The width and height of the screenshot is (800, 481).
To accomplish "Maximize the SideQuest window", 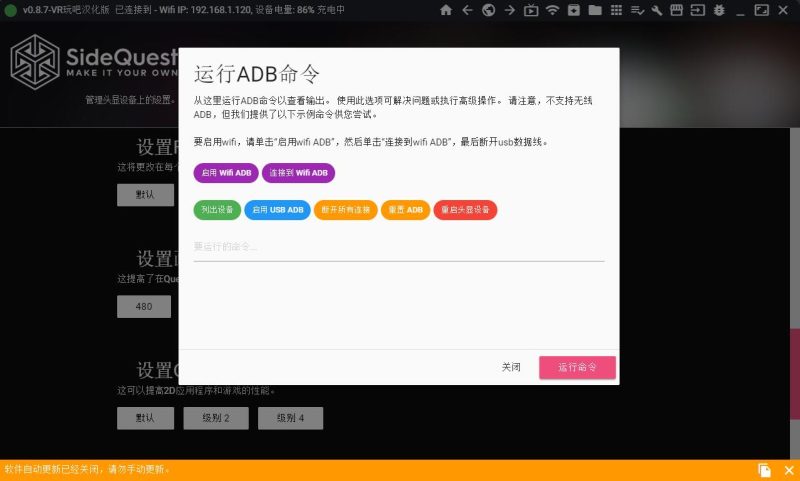I will pos(762,10).
